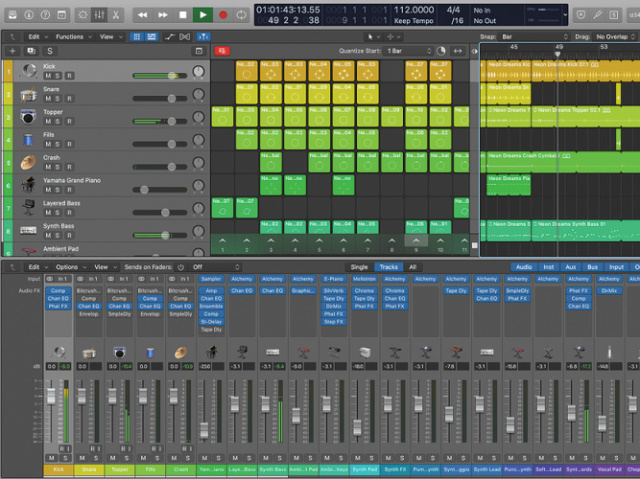Switch mixer to Single view
This screenshot has width=640, height=479.
[359, 267]
